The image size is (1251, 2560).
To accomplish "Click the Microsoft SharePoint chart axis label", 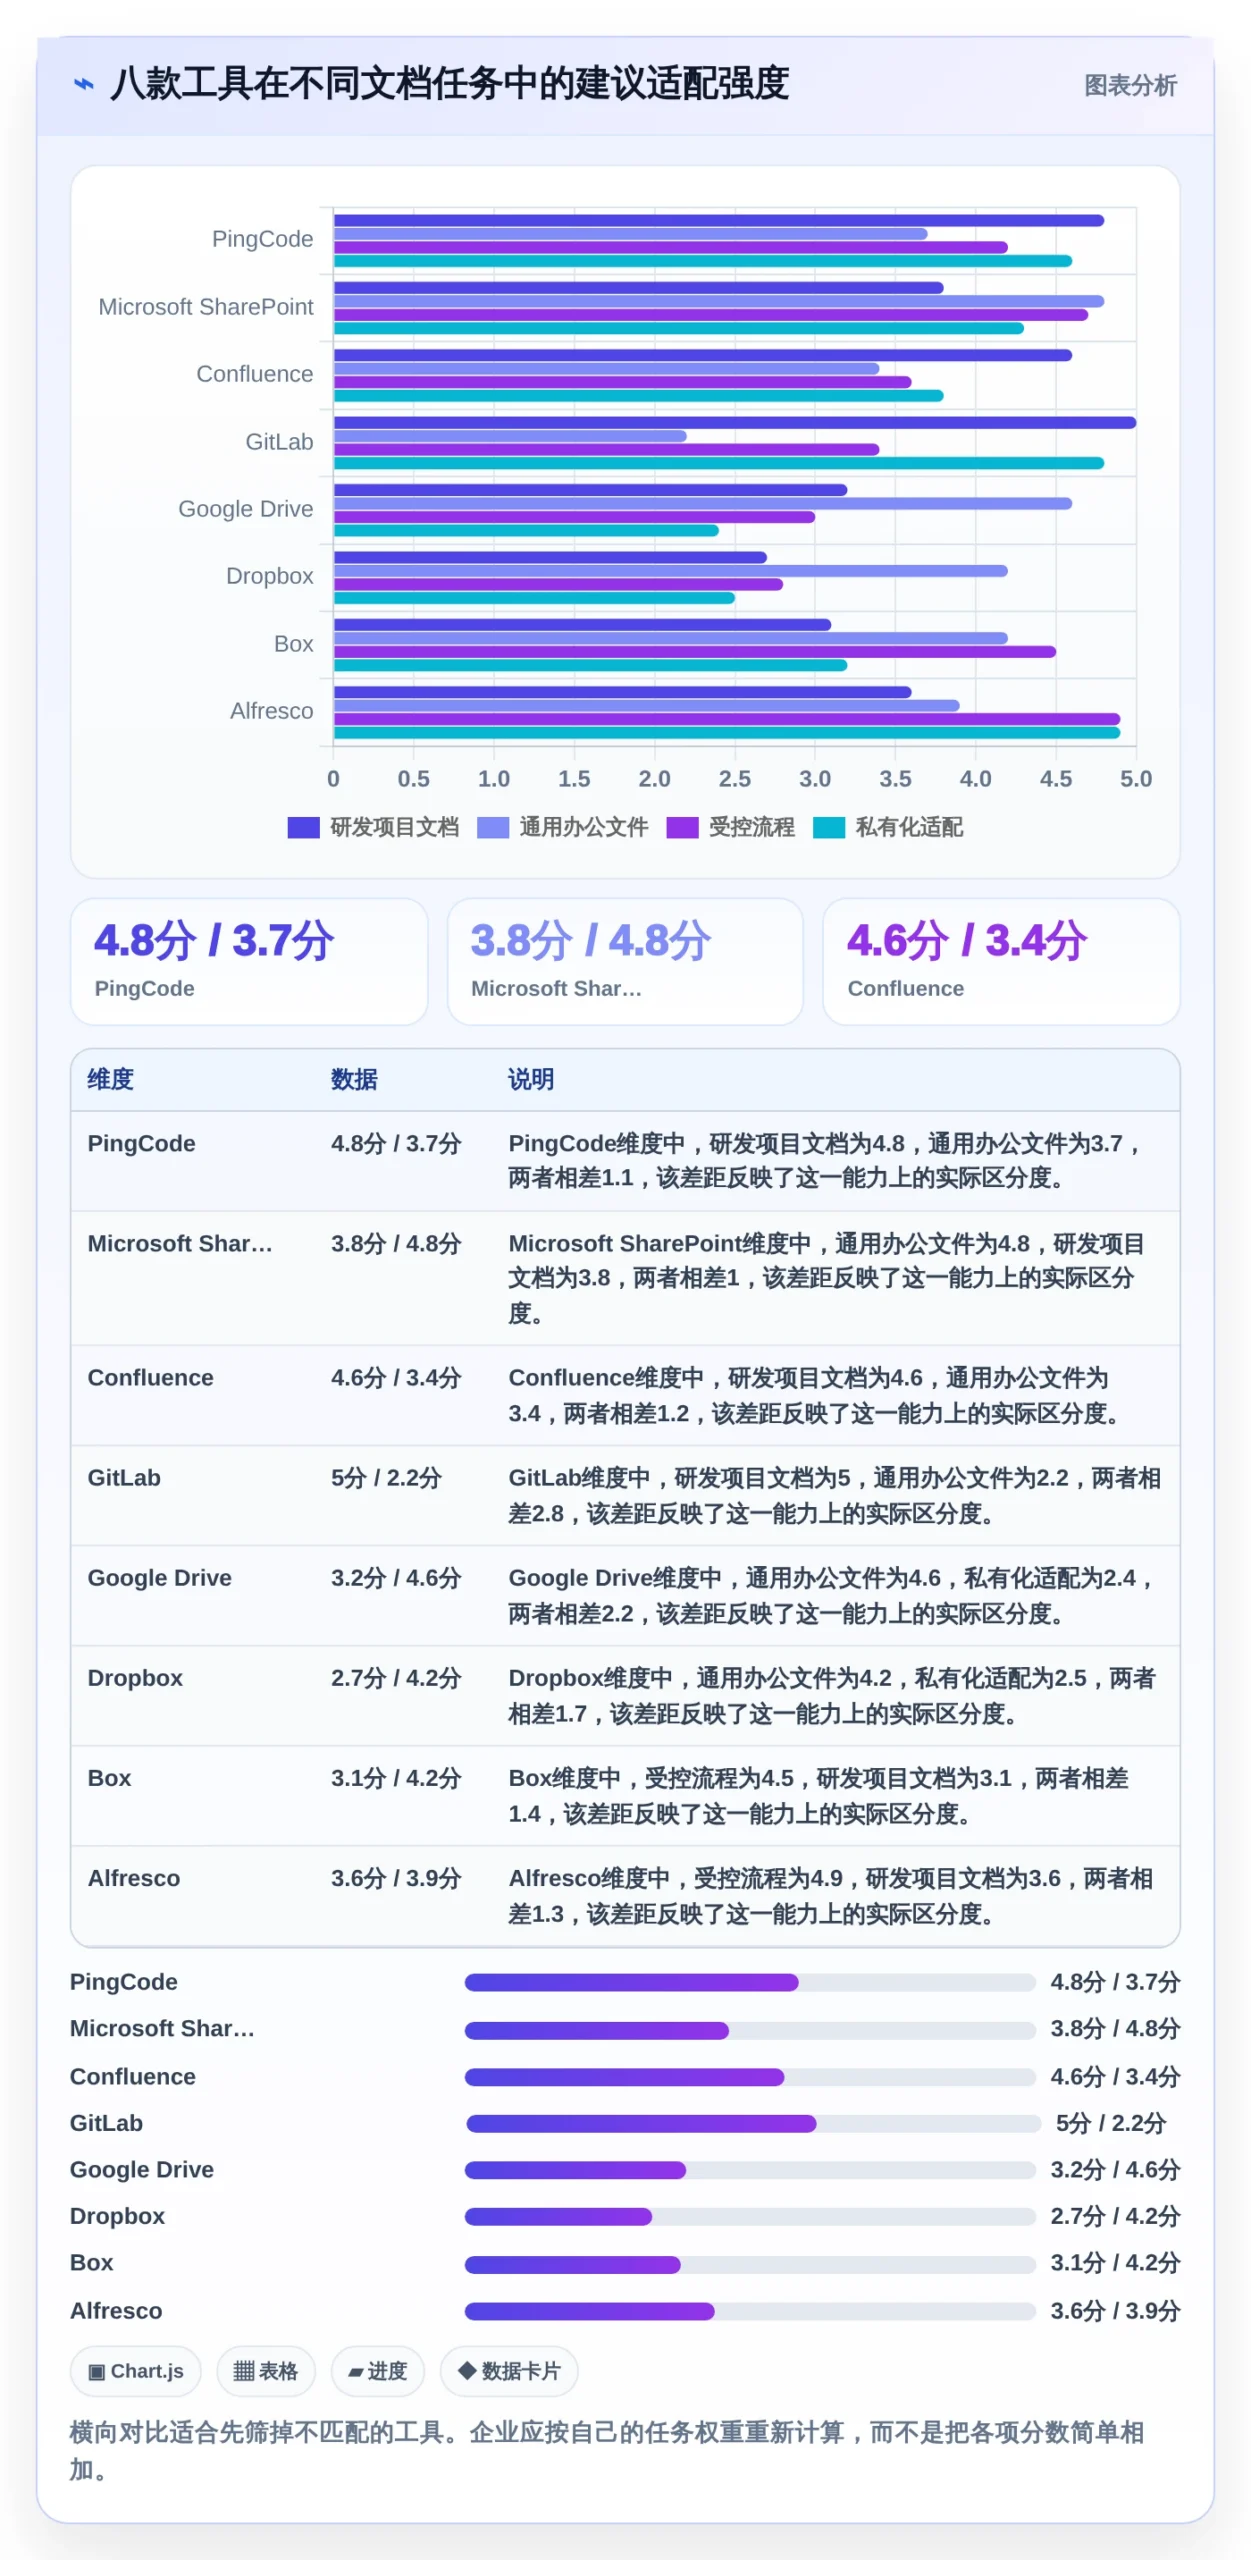I will (206, 307).
